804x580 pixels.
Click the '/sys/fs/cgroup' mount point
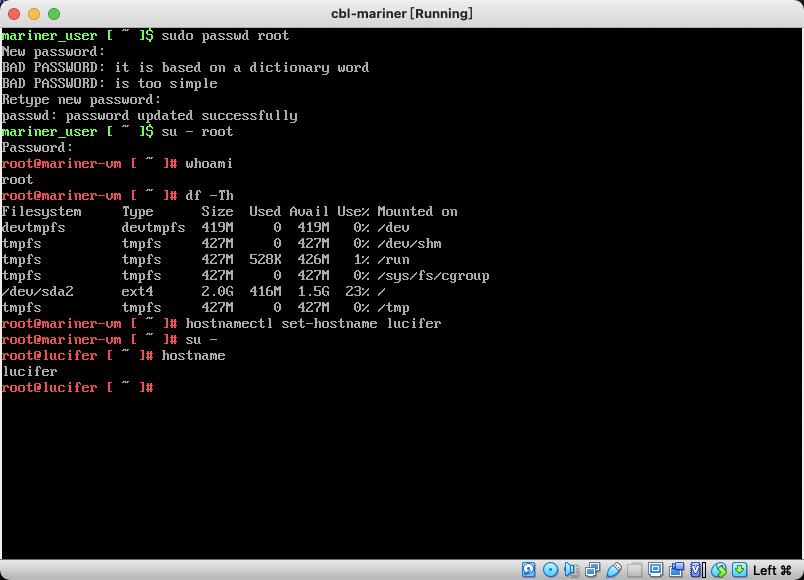point(433,275)
